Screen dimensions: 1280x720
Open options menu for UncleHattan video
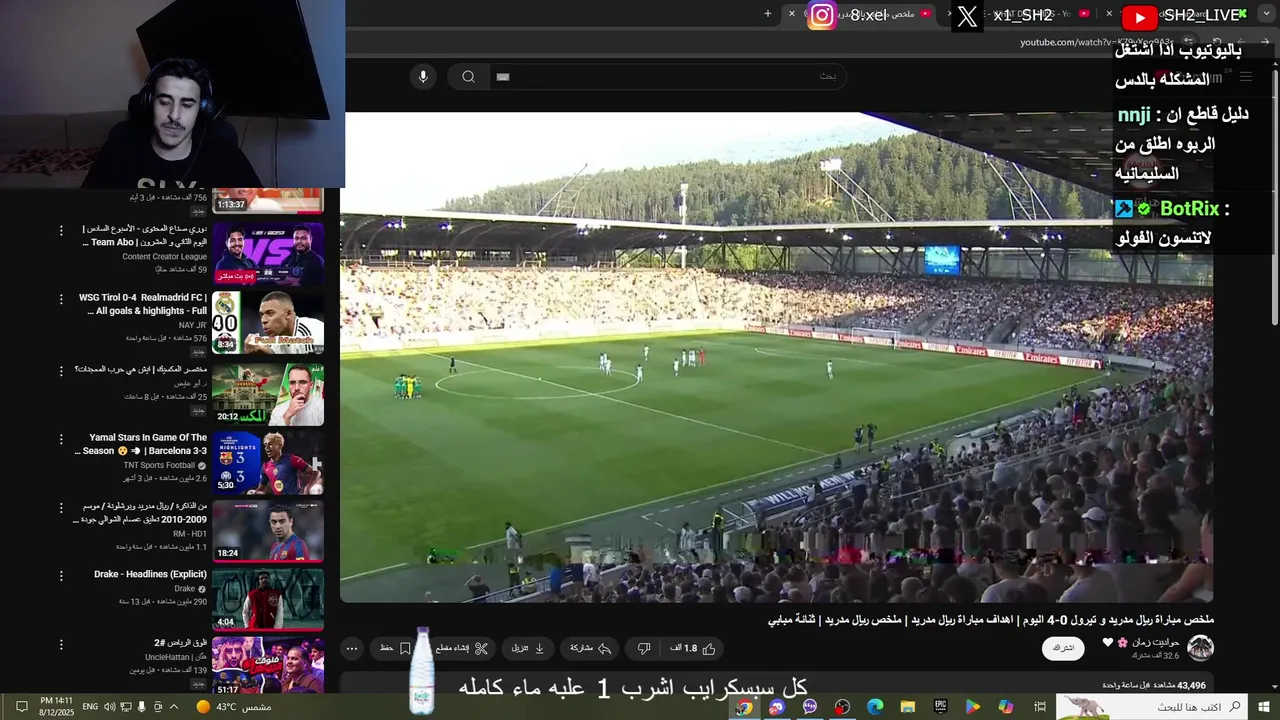pos(61,645)
